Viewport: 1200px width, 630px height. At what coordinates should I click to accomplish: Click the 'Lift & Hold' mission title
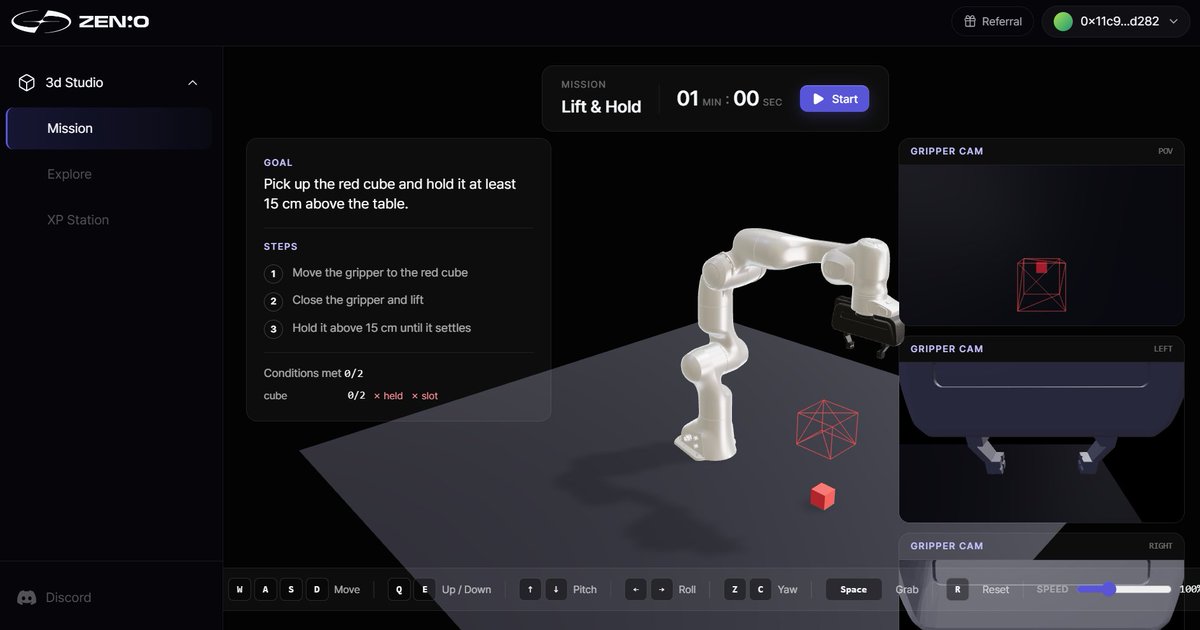point(601,107)
